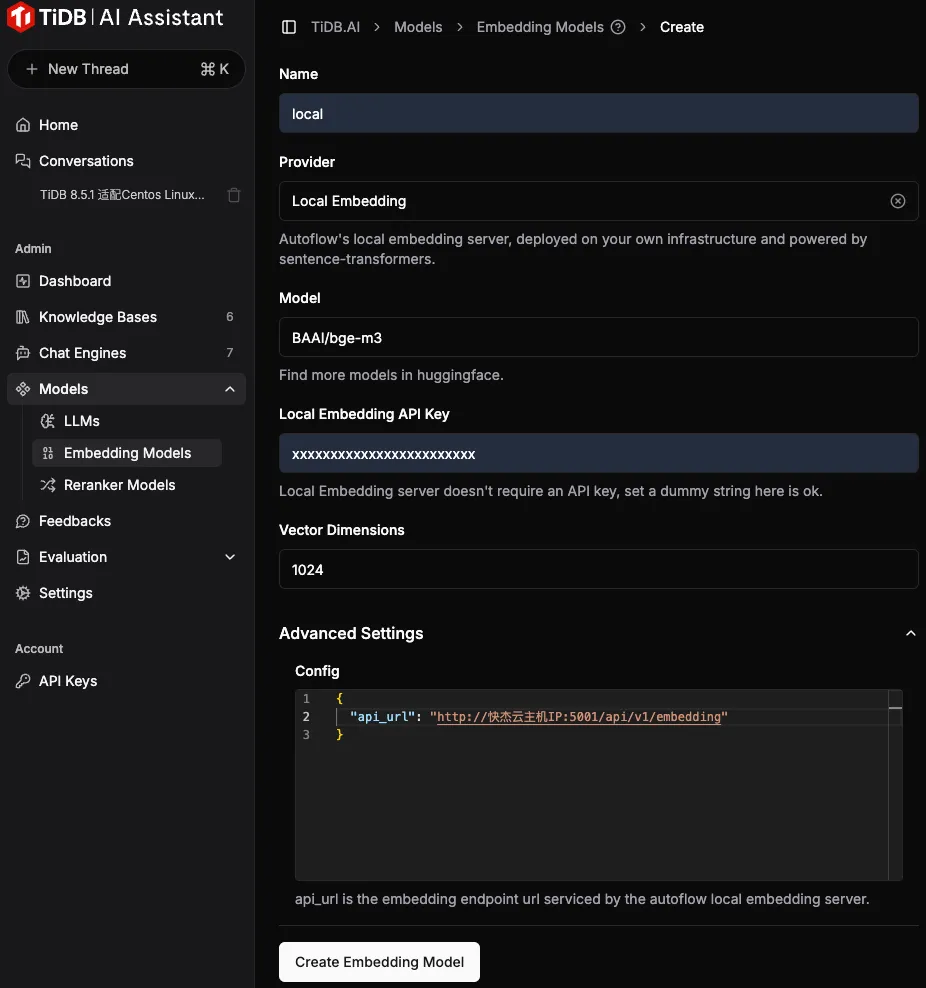Screen dimensions: 926x988
Task: Collapse the Advanced Settings section
Action: tap(910, 633)
